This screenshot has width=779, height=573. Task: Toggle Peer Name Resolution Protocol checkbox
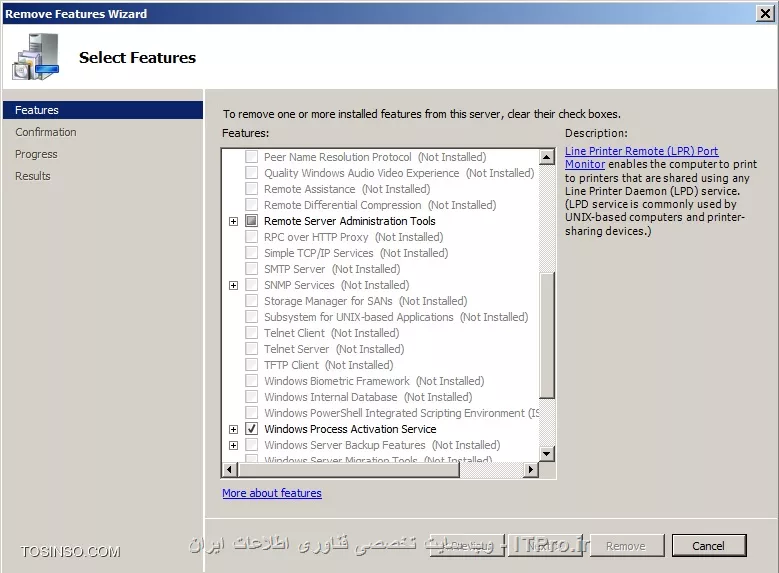point(251,157)
